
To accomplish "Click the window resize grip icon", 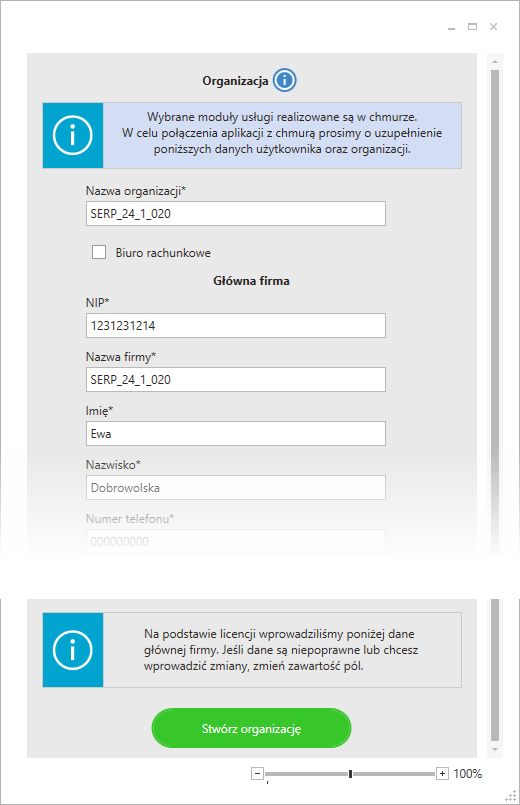I will (x=511, y=796).
